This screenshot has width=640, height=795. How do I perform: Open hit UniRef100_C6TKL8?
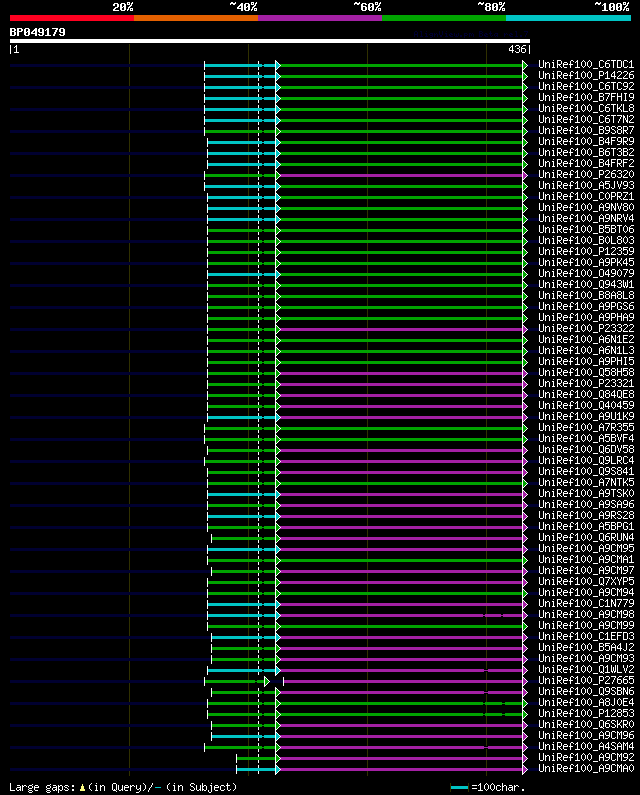(x=586, y=109)
